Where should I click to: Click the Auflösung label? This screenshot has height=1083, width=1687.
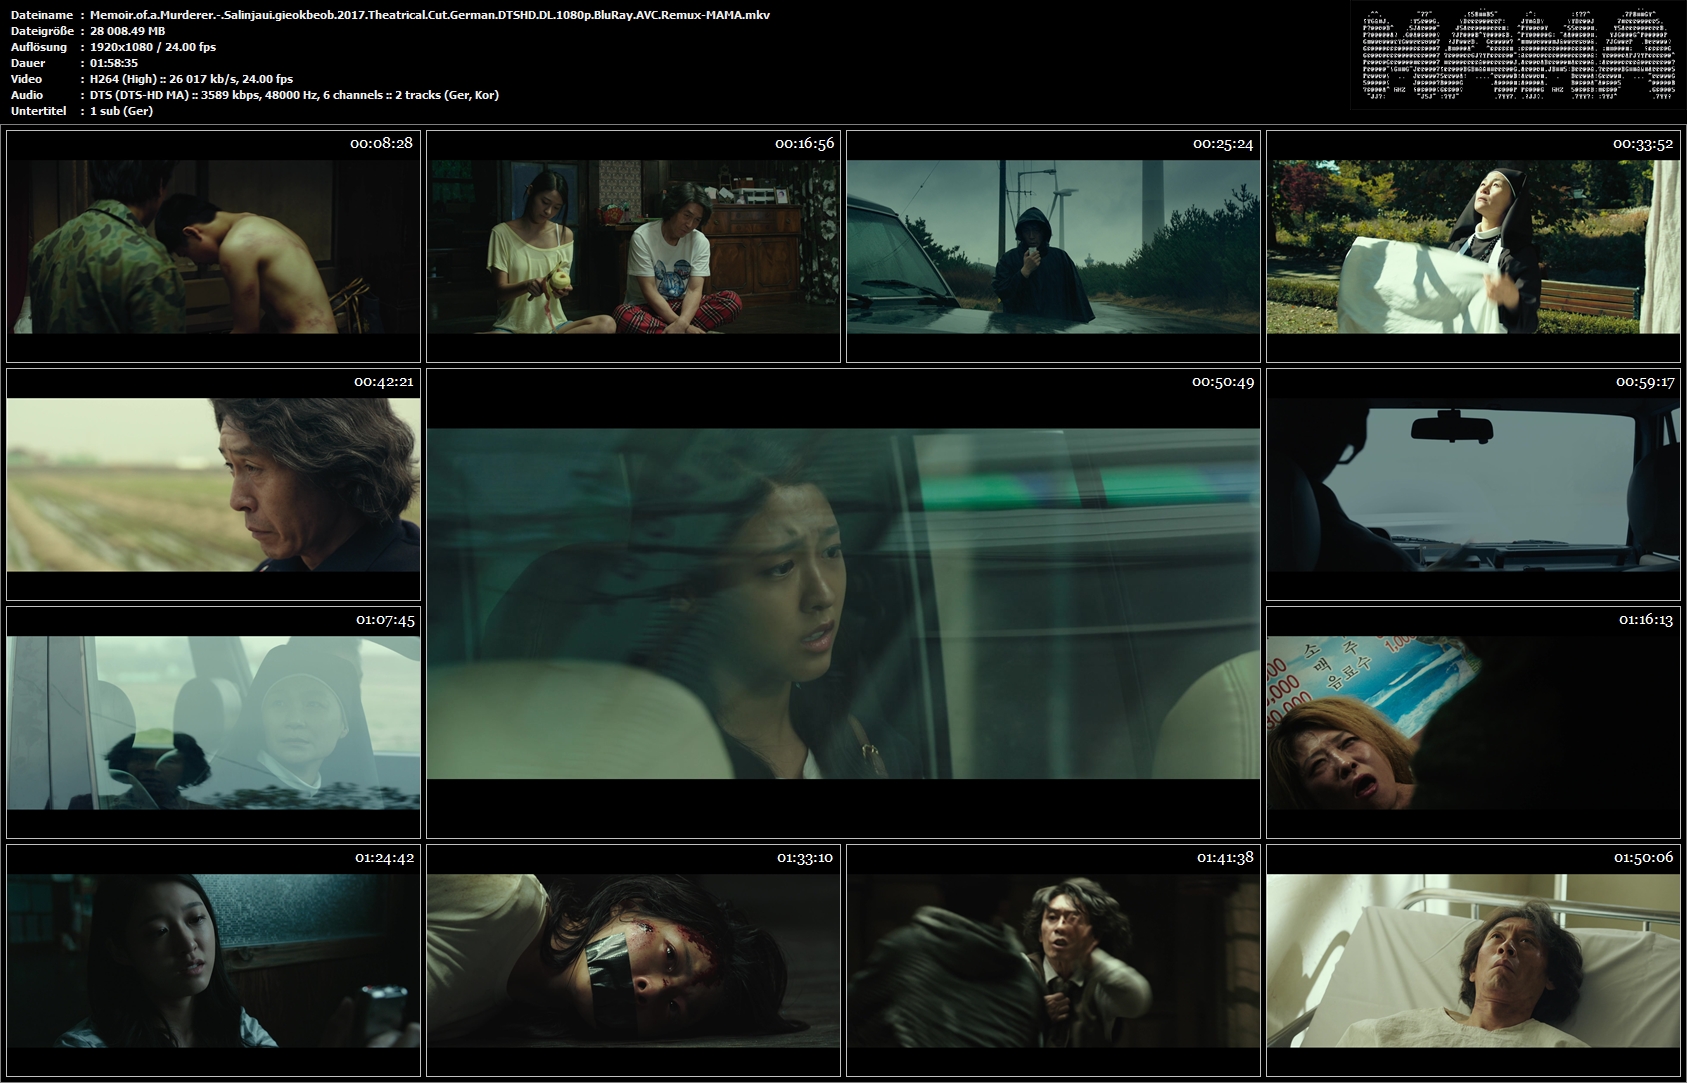pyautogui.click(x=39, y=47)
